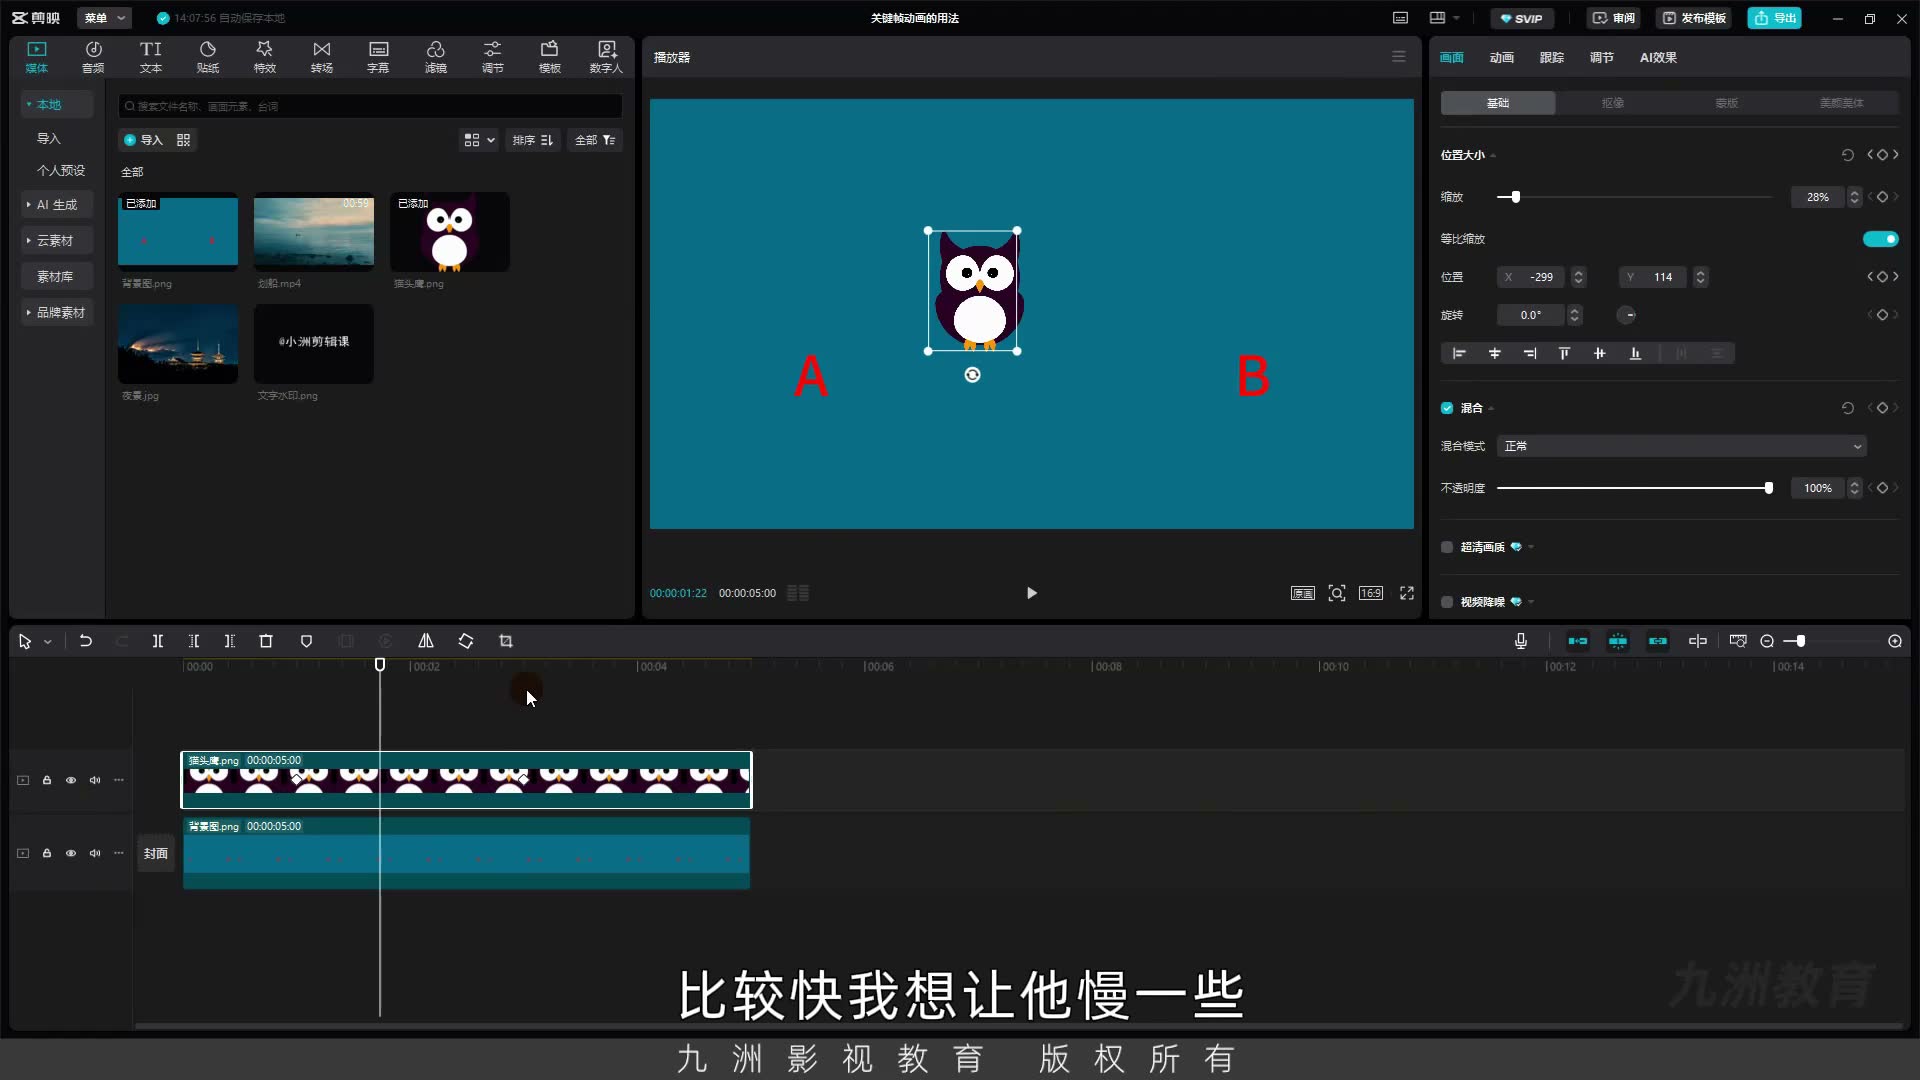Click the rotate icon in timeline toolbar
The image size is (1920, 1080).
[x=466, y=641]
